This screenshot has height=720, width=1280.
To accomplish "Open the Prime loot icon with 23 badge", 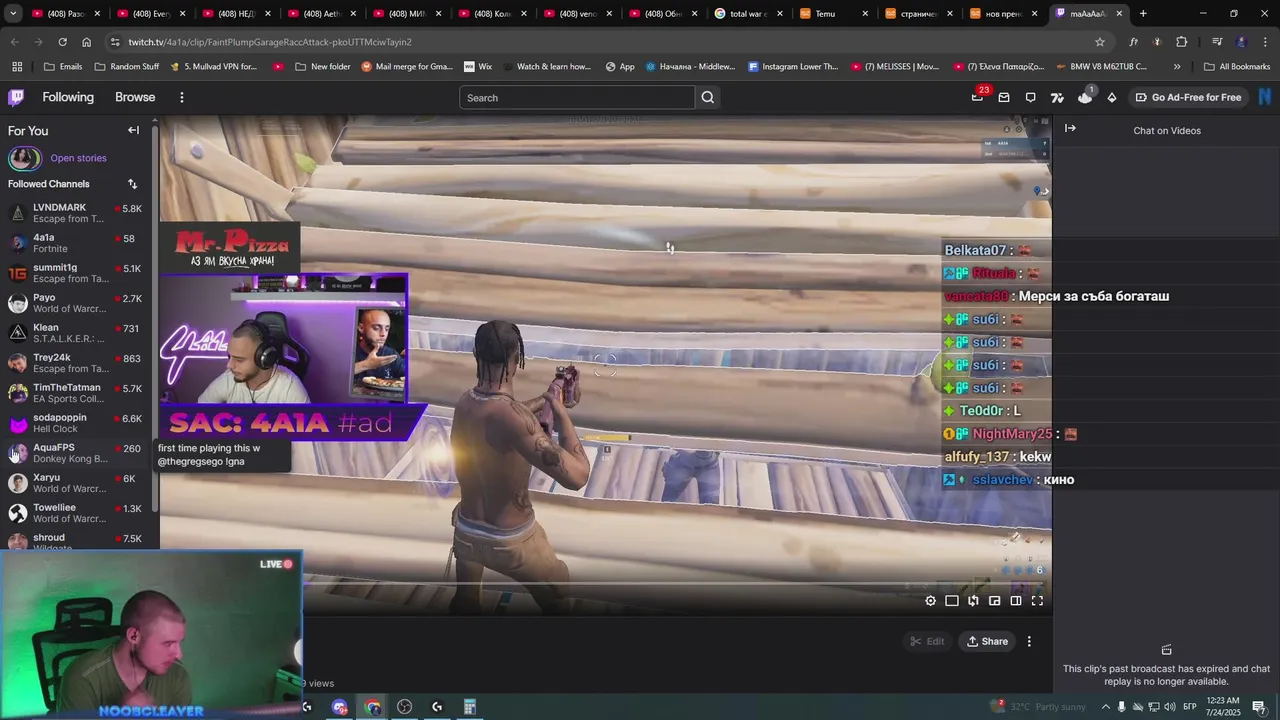I will click(x=977, y=97).
